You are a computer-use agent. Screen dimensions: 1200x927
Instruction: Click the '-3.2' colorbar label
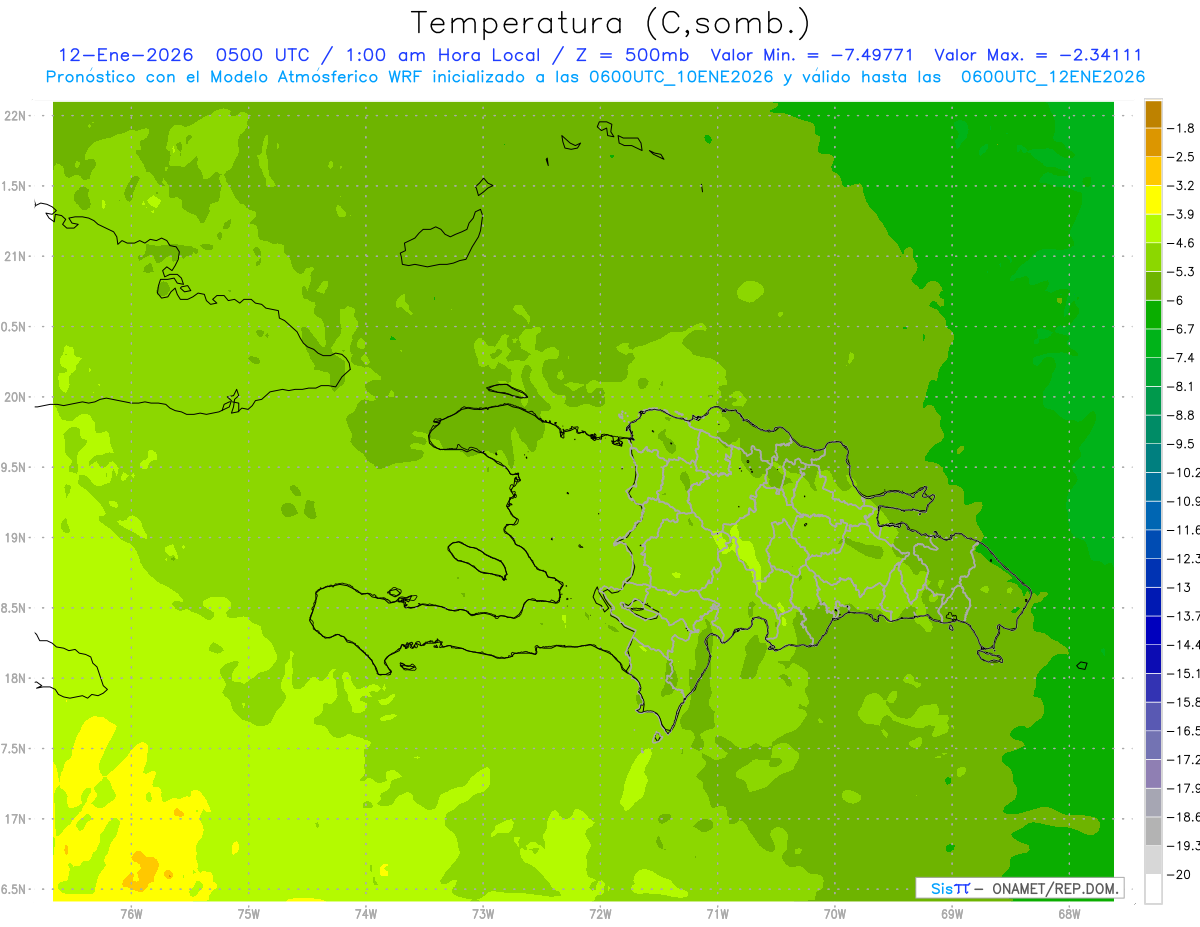click(x=1181, y=186)
